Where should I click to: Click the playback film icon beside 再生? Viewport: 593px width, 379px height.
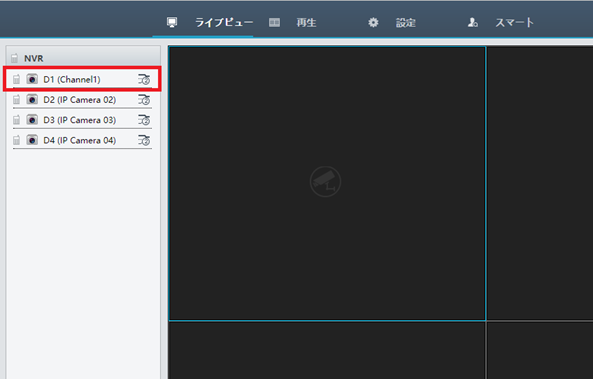click(274, 23)
